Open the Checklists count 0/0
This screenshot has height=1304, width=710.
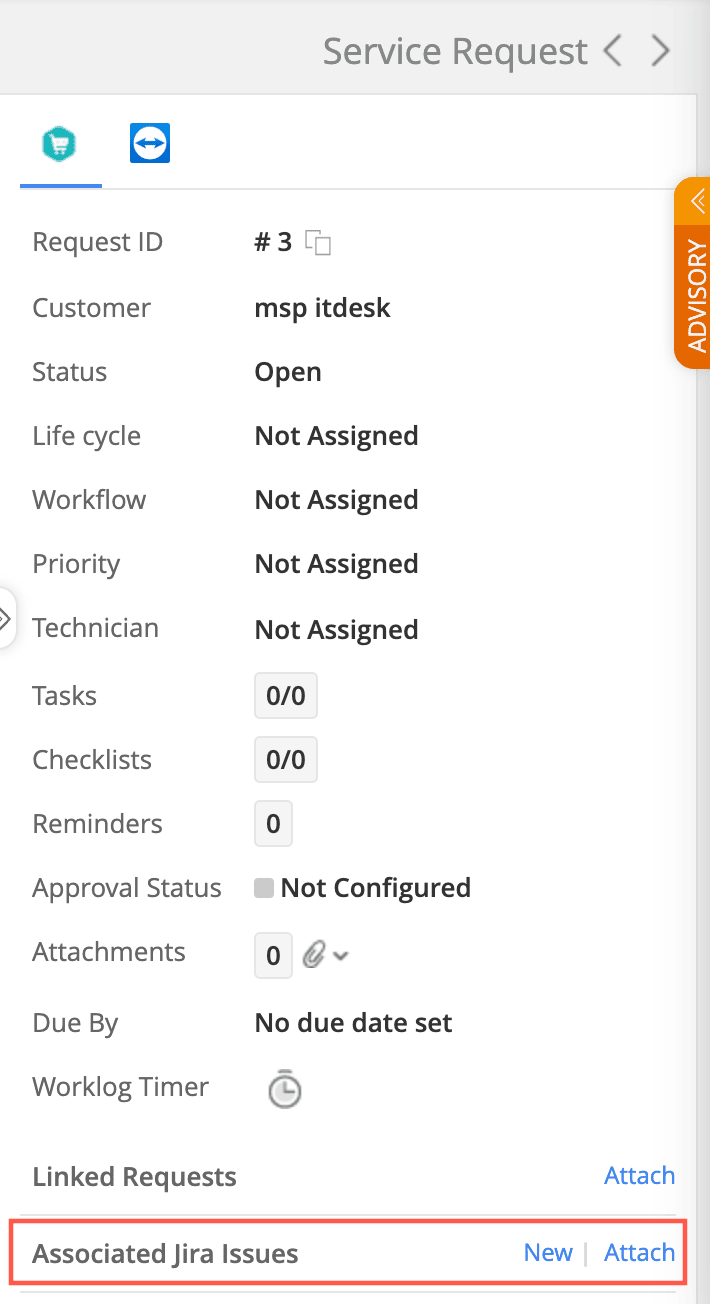(x=286, y=760)
